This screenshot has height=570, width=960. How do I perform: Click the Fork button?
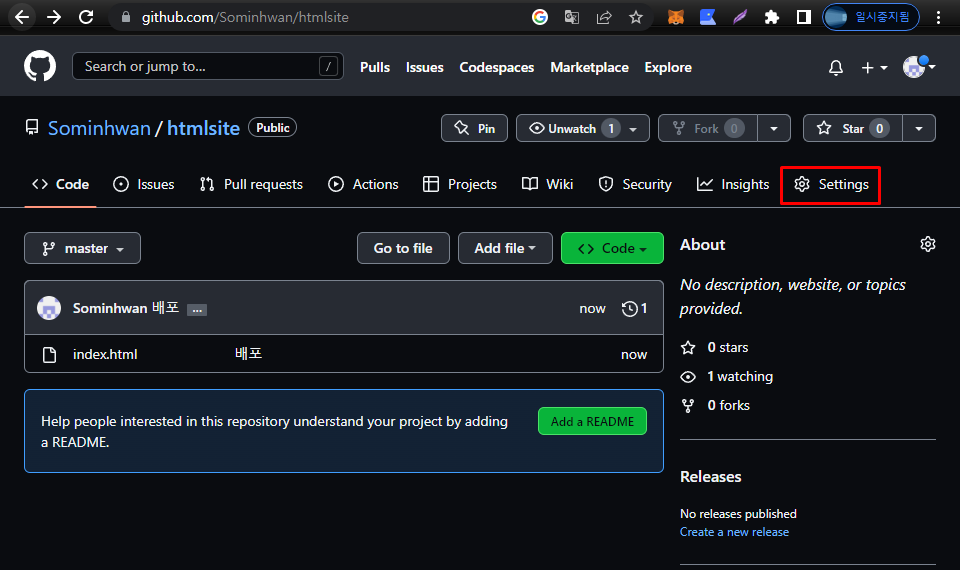point(708,128)
